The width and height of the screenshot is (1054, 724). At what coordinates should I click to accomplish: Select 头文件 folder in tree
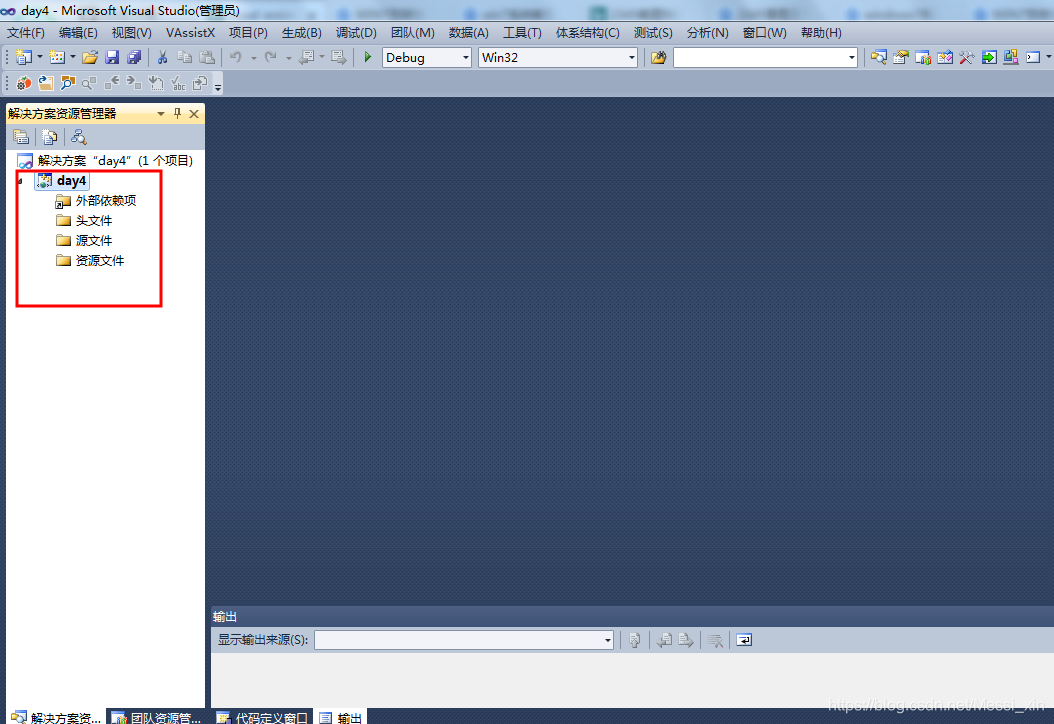(85, 220)
